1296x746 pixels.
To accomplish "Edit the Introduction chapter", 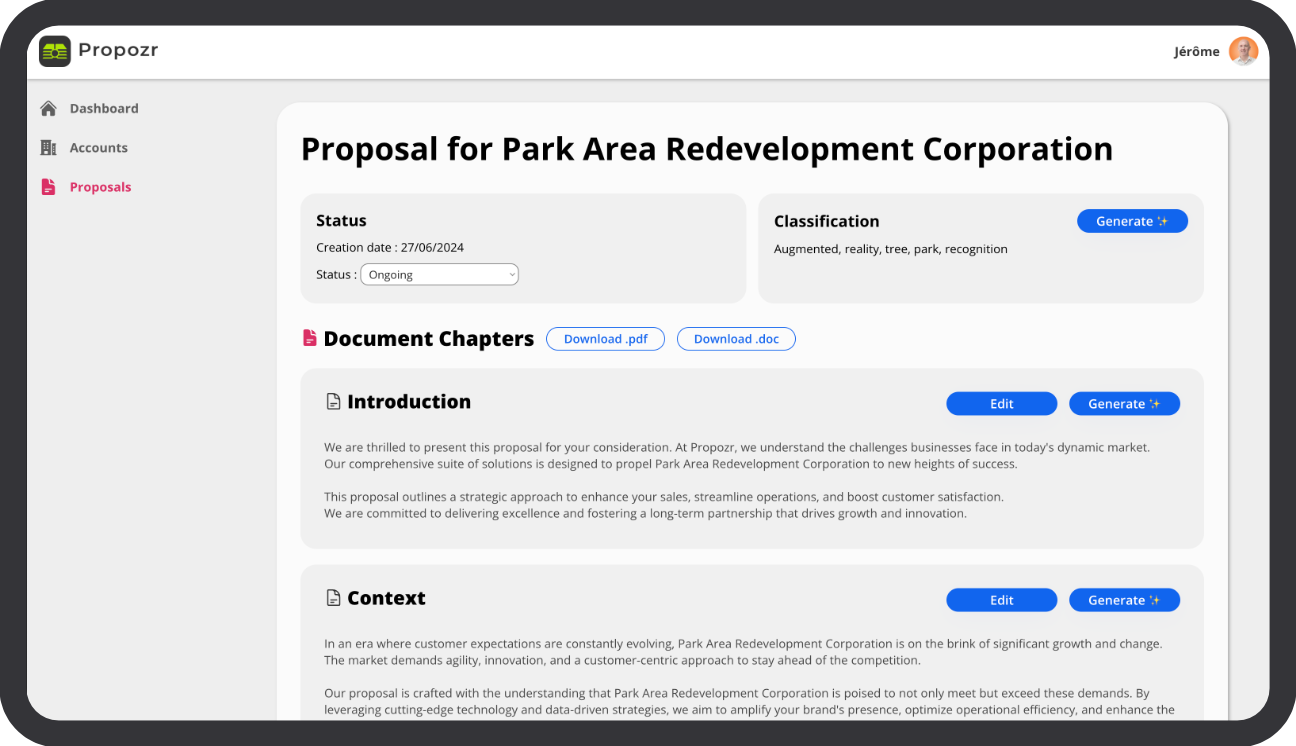I will tap(1001, 404).
